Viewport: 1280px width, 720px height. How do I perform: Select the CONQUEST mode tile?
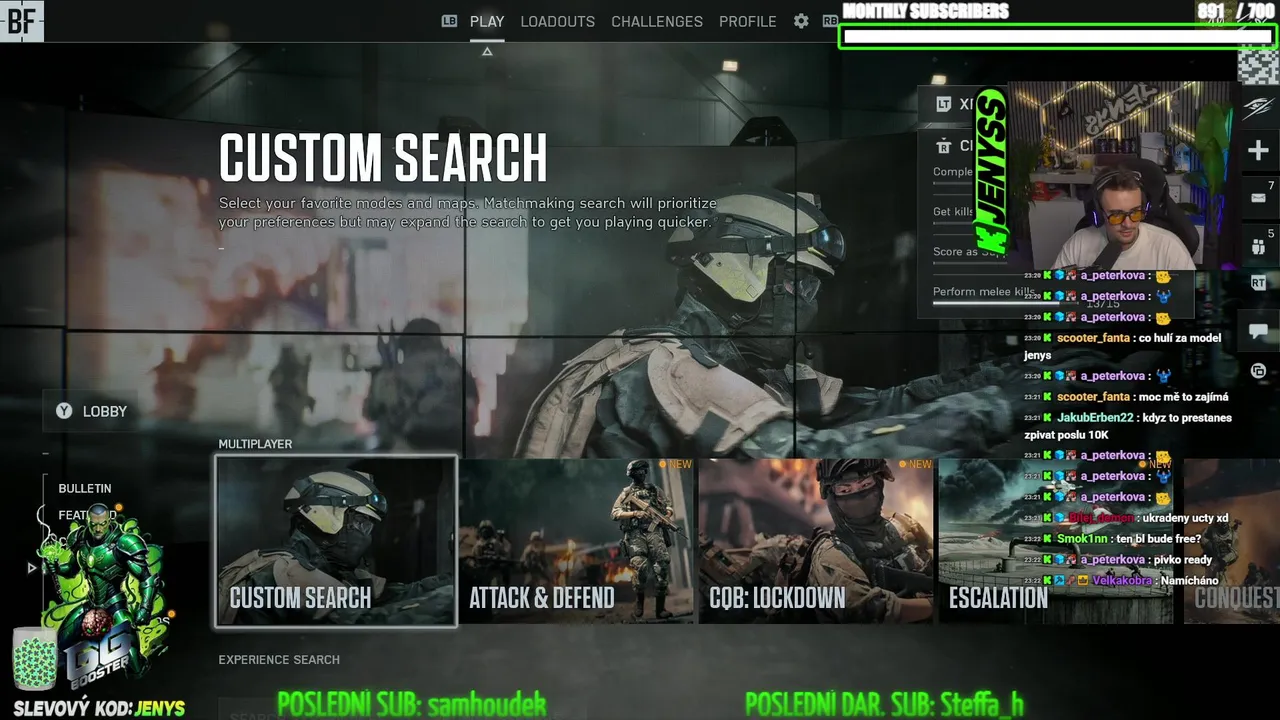point(1231,541)
